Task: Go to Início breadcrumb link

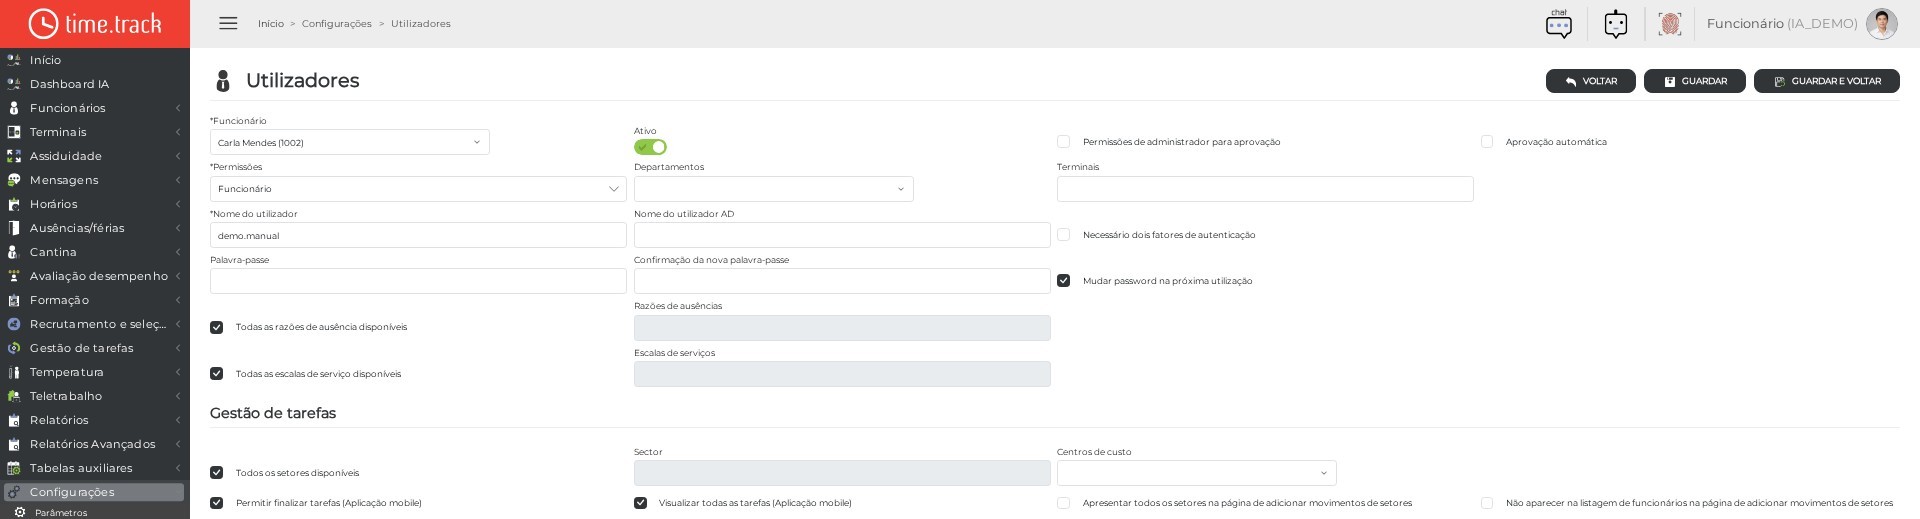Action: click(x=271, y=24)
